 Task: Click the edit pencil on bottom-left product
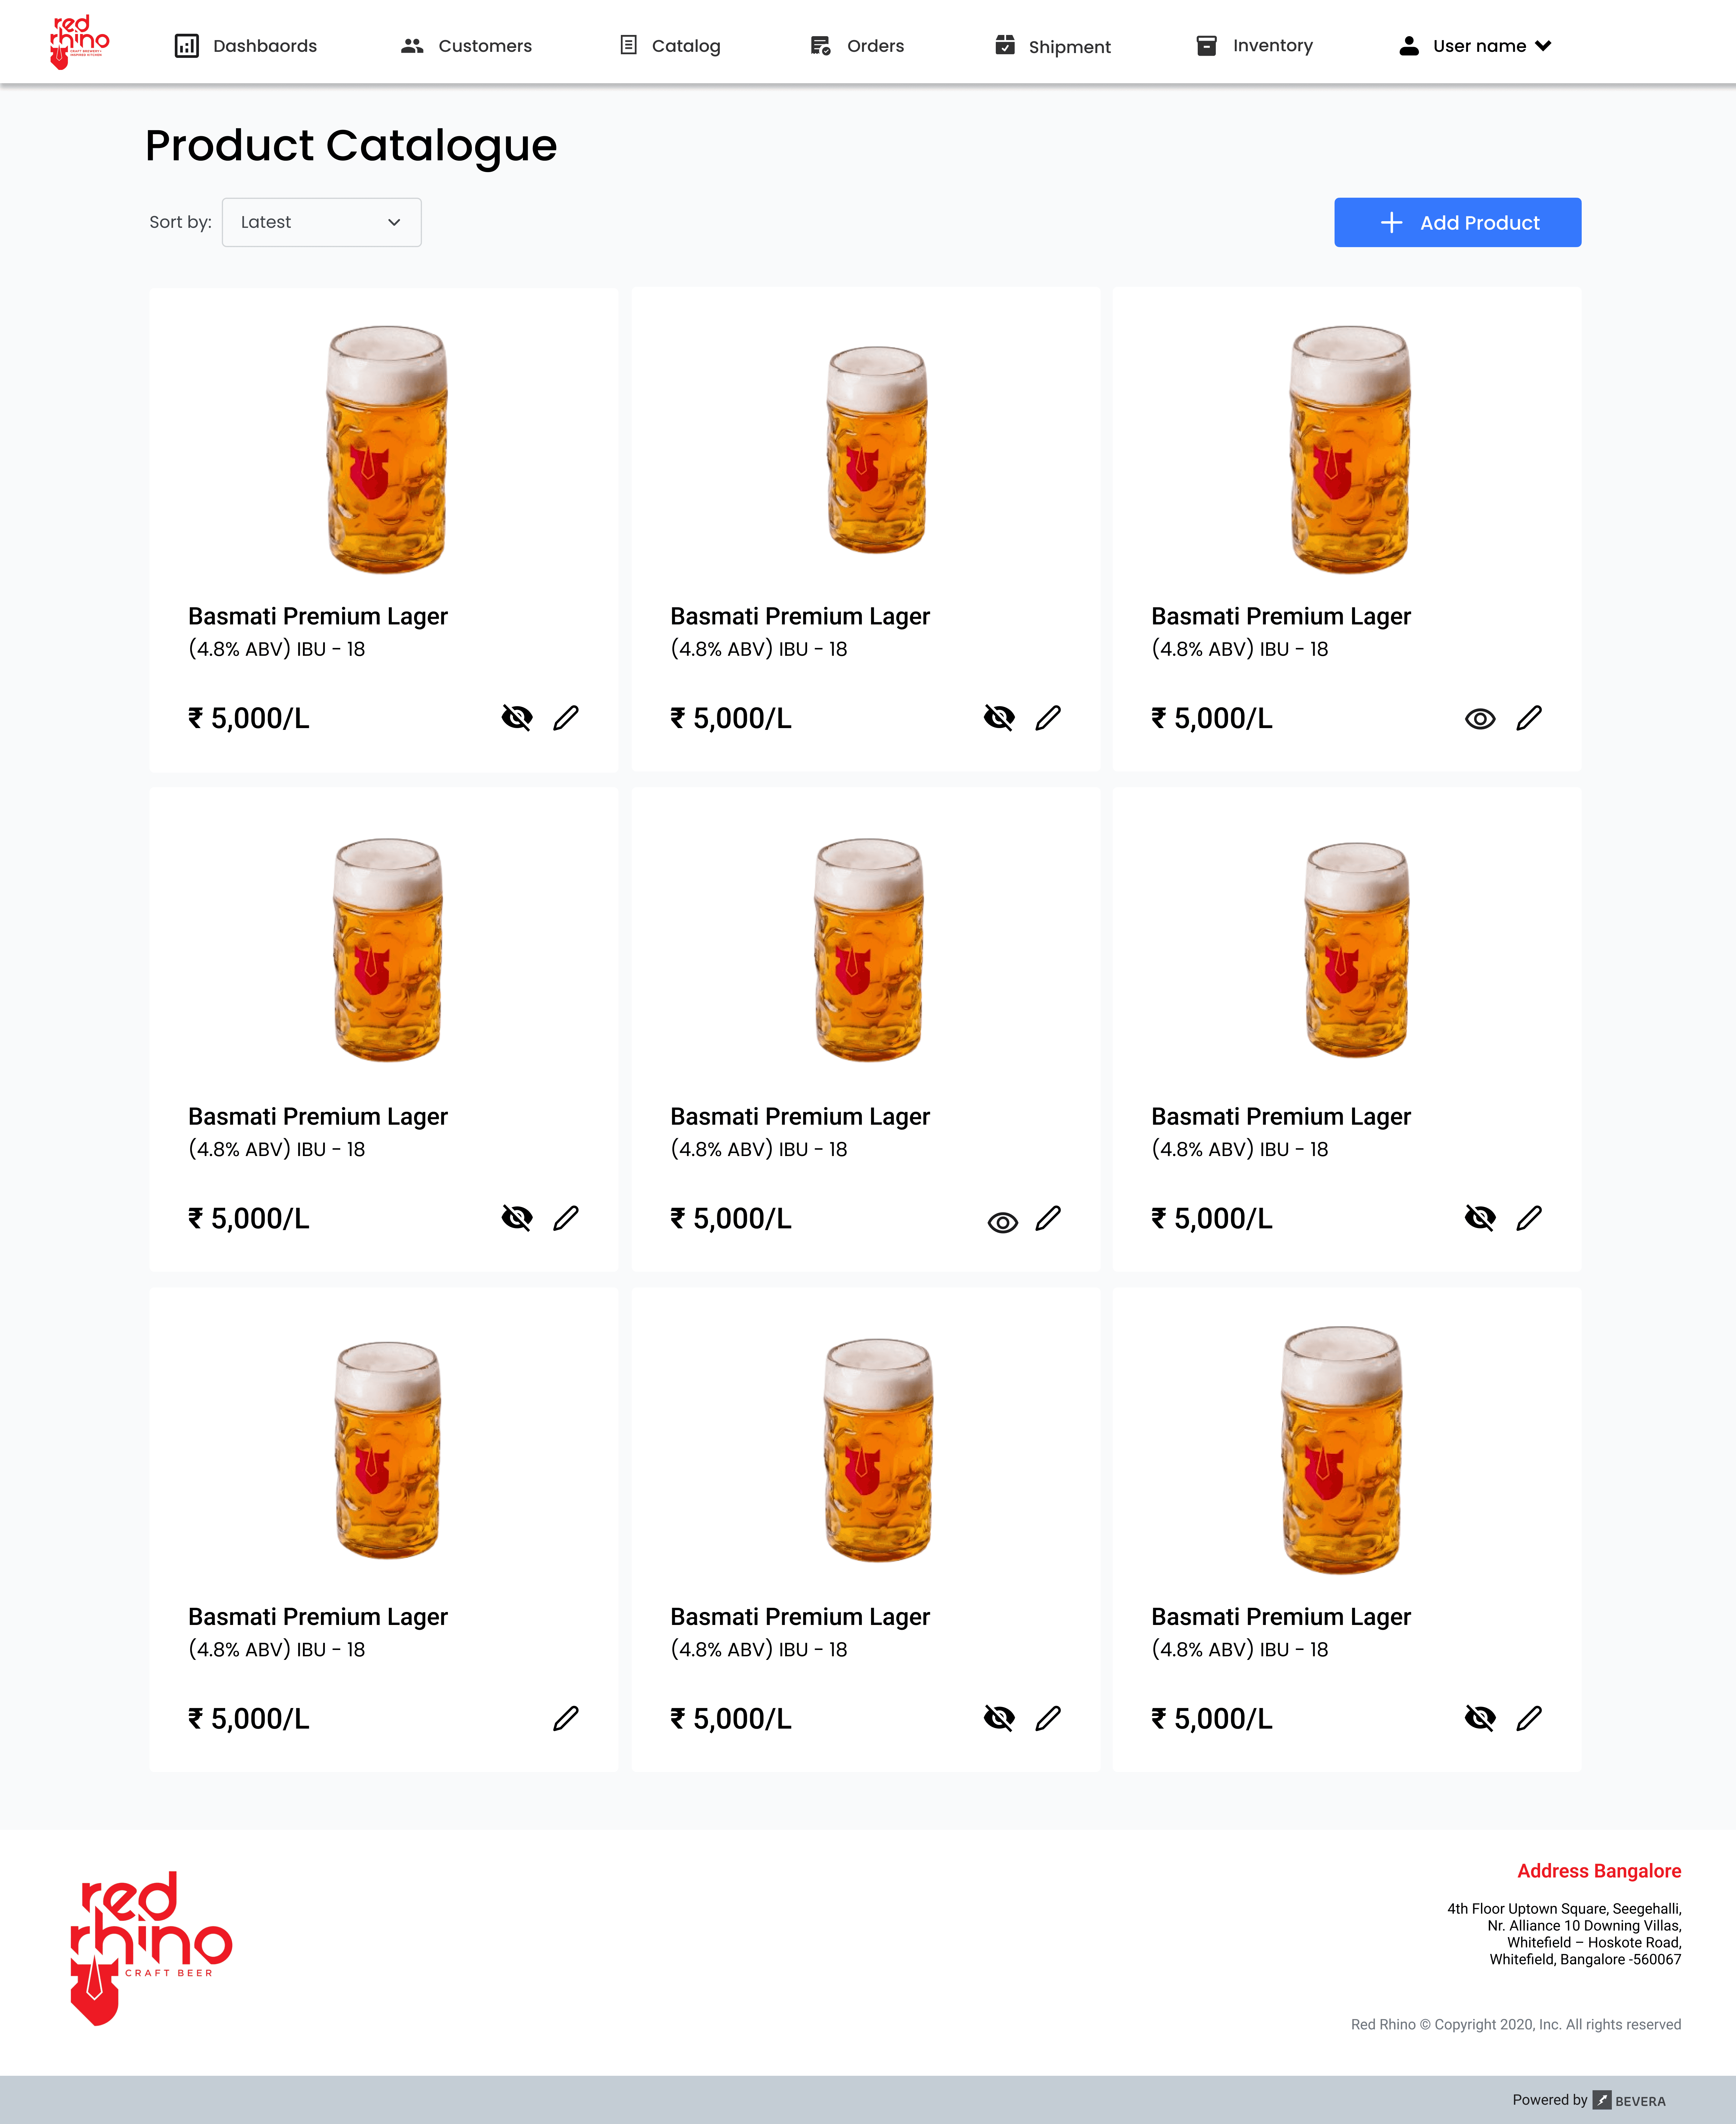pyautogui.click(x=566, y=1718)
